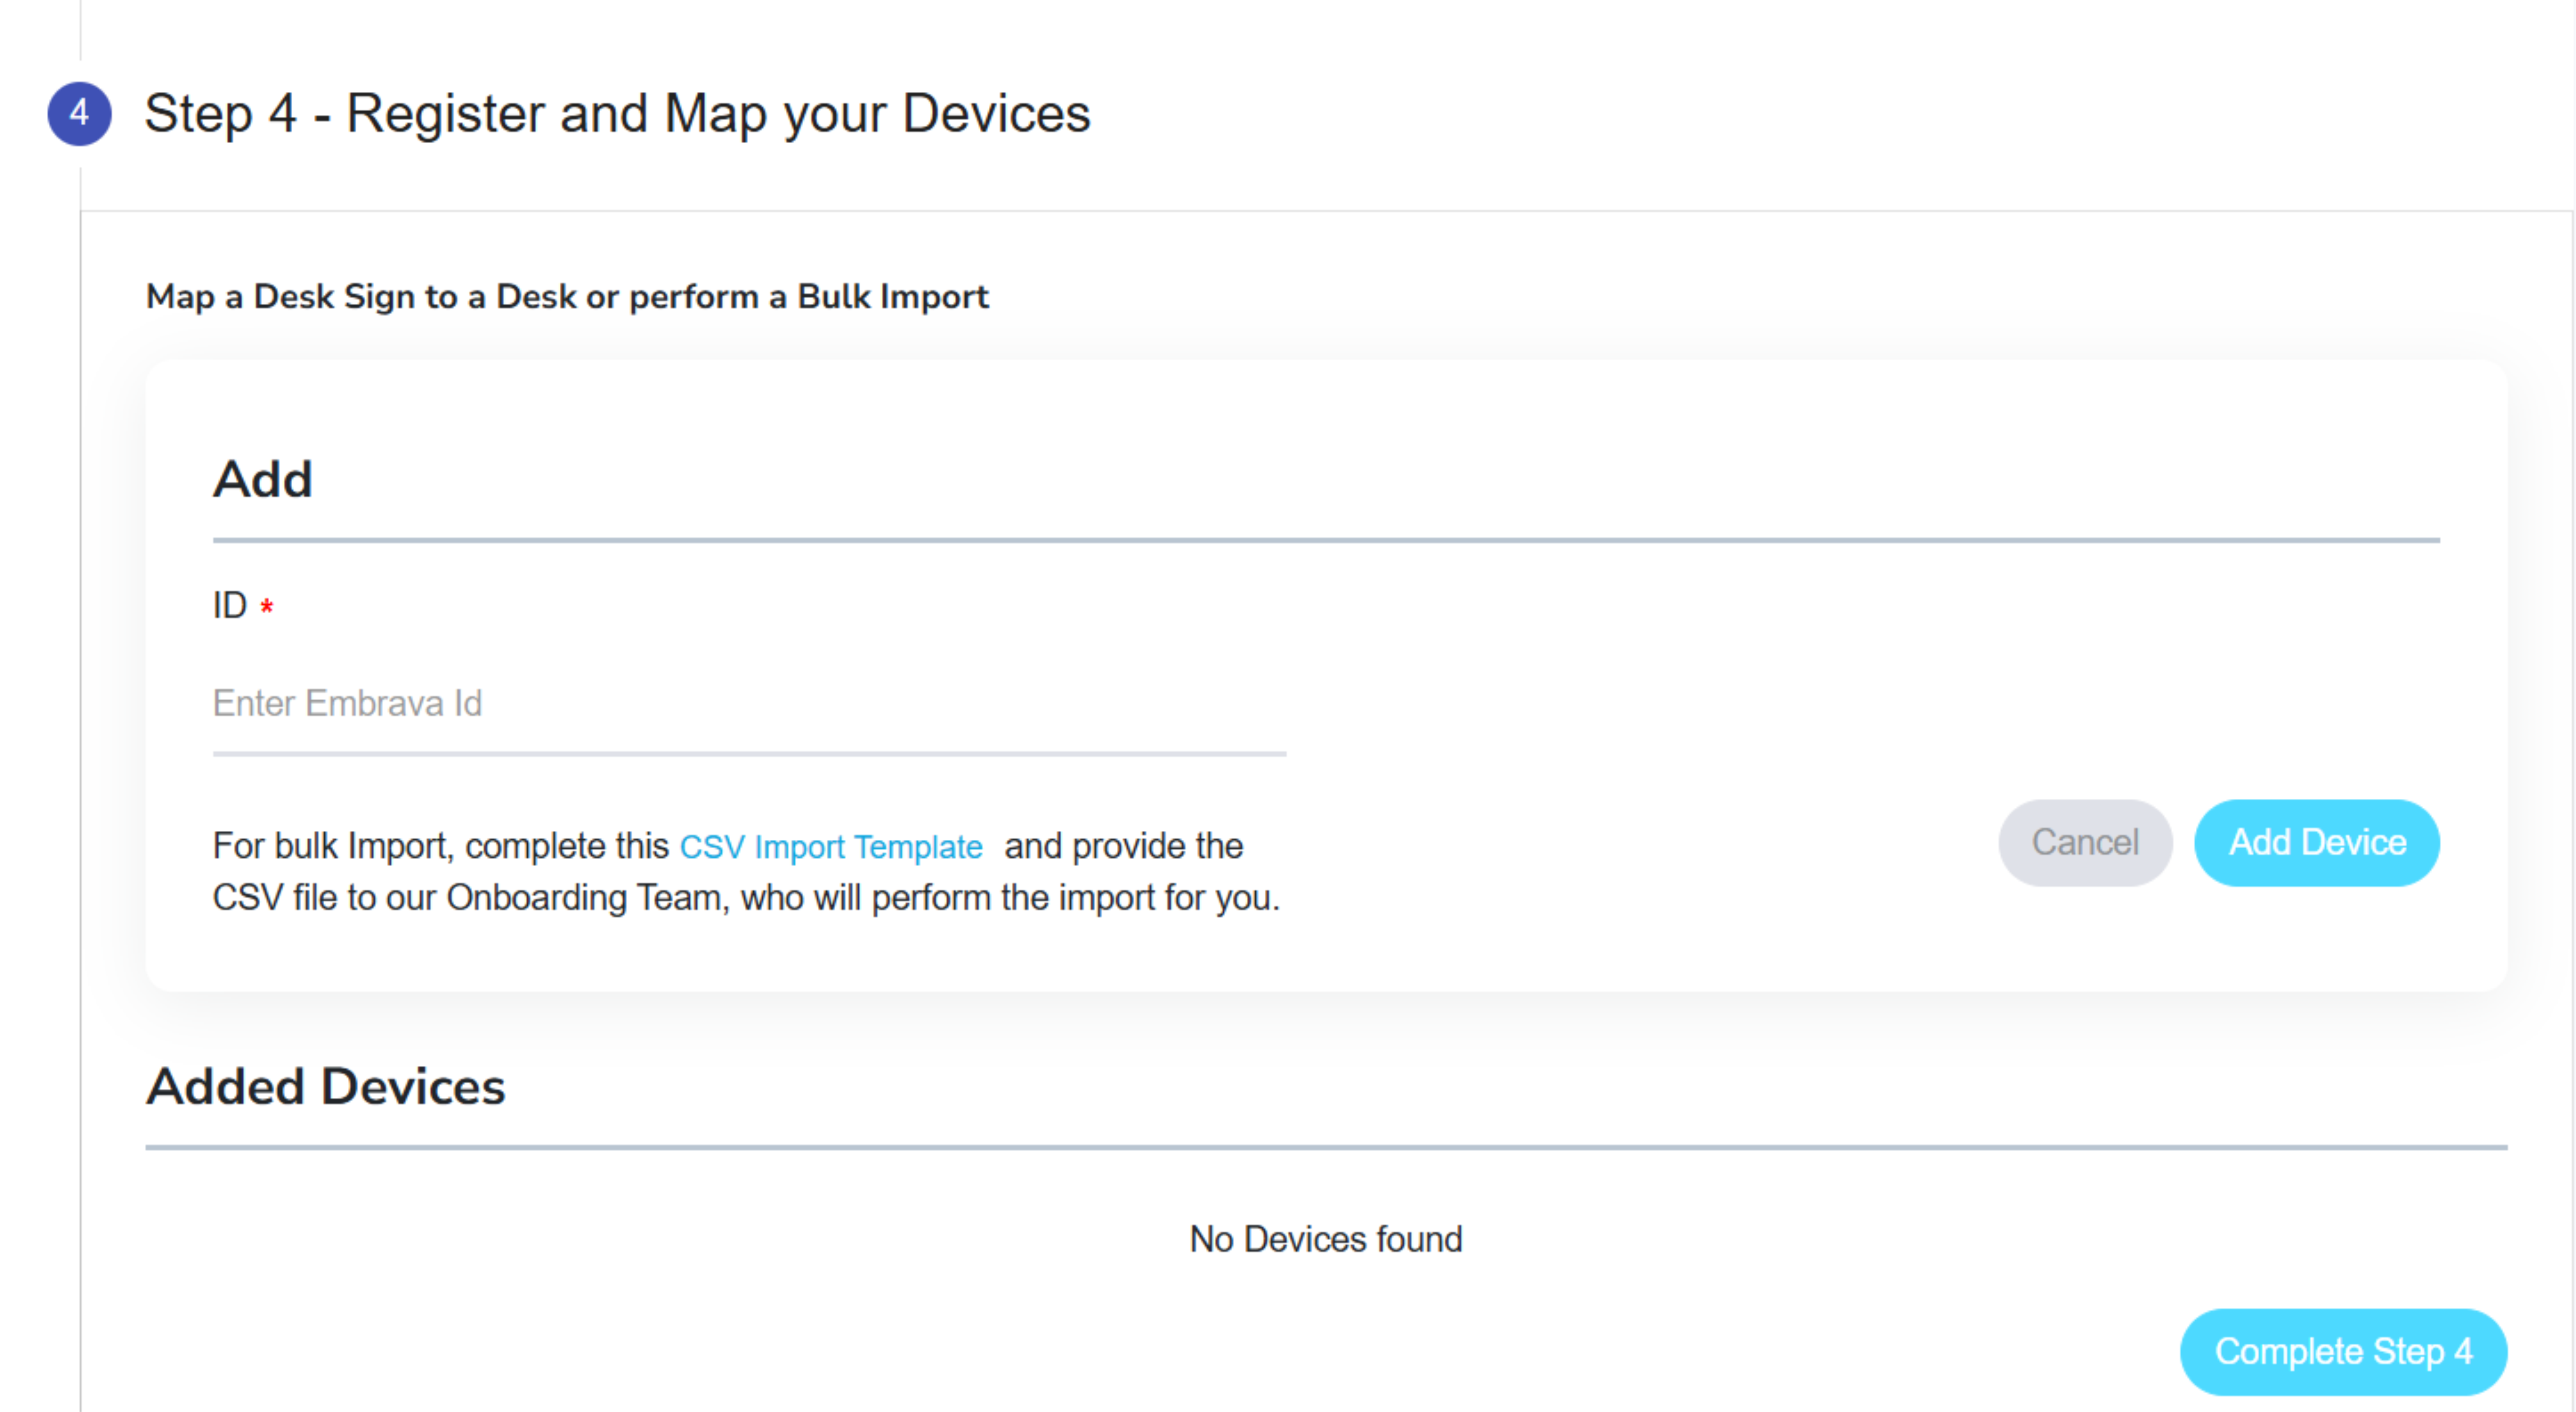Click the Complete Step 4 button
Image resolution: width=2576 pixels, height=1412 pixels.
(2343, 1352)
